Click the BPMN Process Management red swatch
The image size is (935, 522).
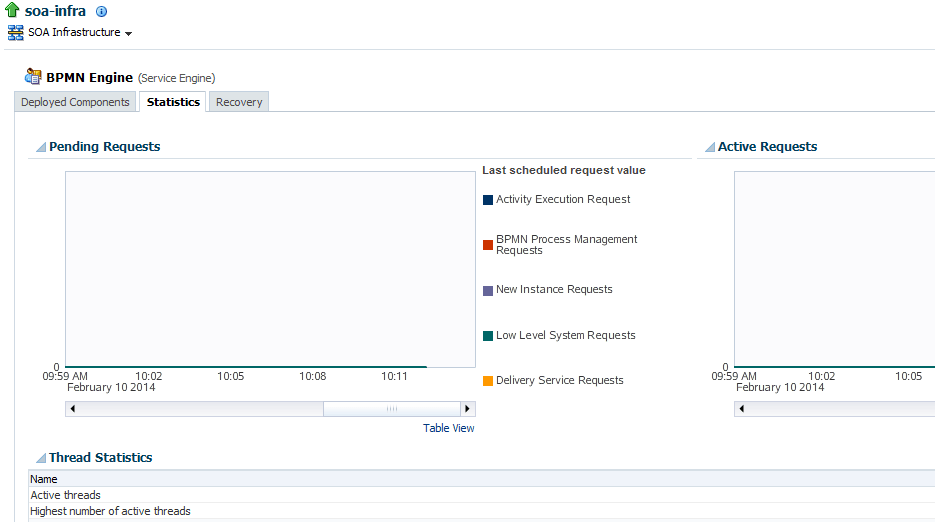click(x=488, y=245)
